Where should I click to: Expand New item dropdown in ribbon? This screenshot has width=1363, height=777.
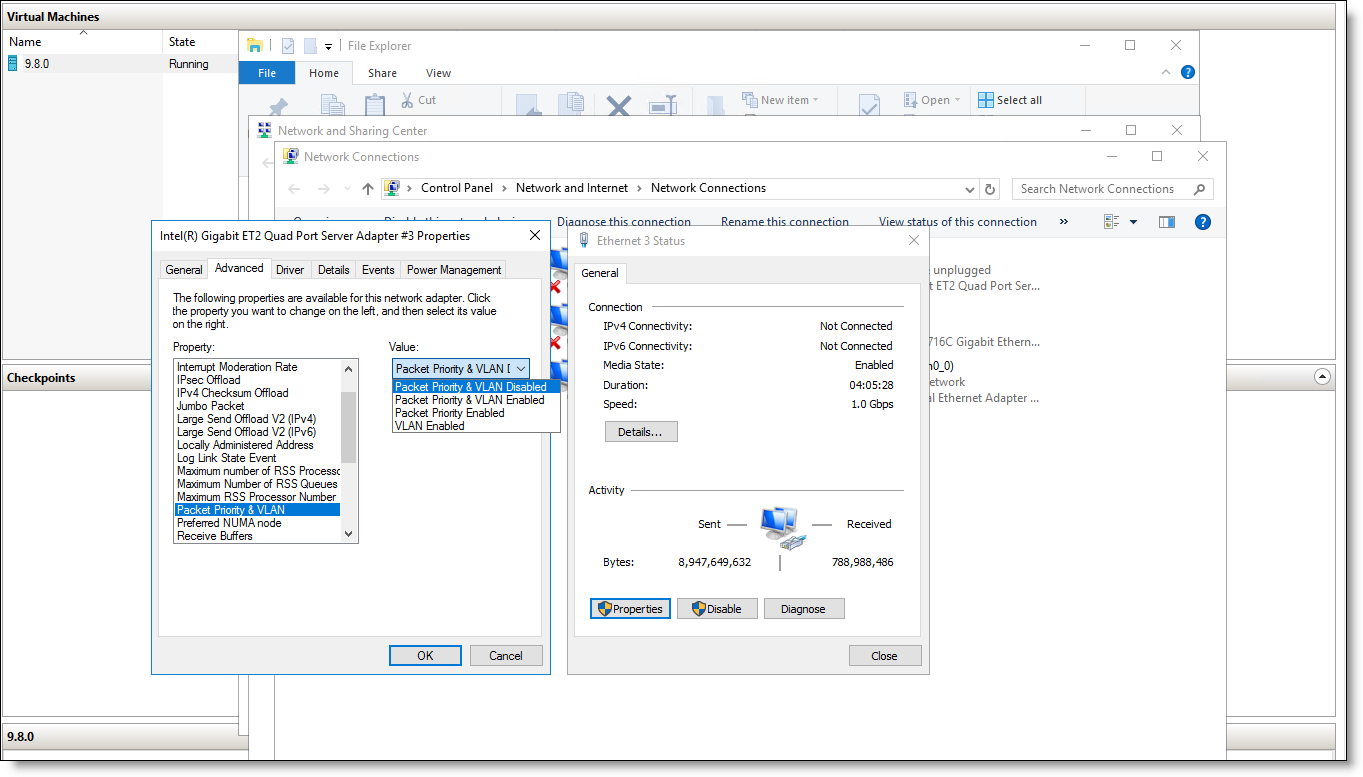(815, 100)
